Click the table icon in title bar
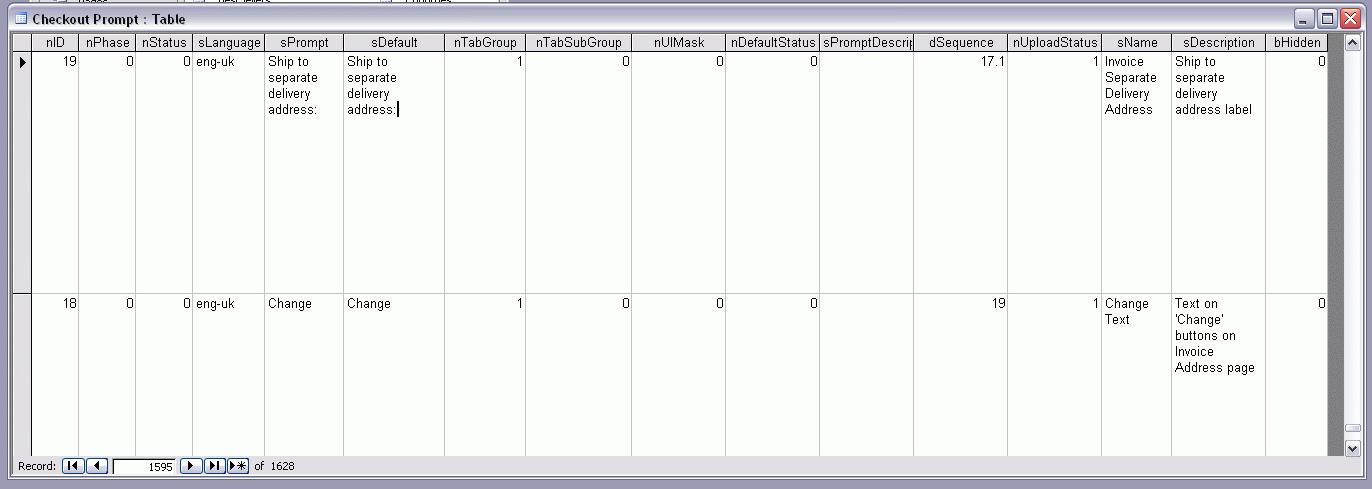Viewport: 1372px width, 489px height. [x=20, y=19]
